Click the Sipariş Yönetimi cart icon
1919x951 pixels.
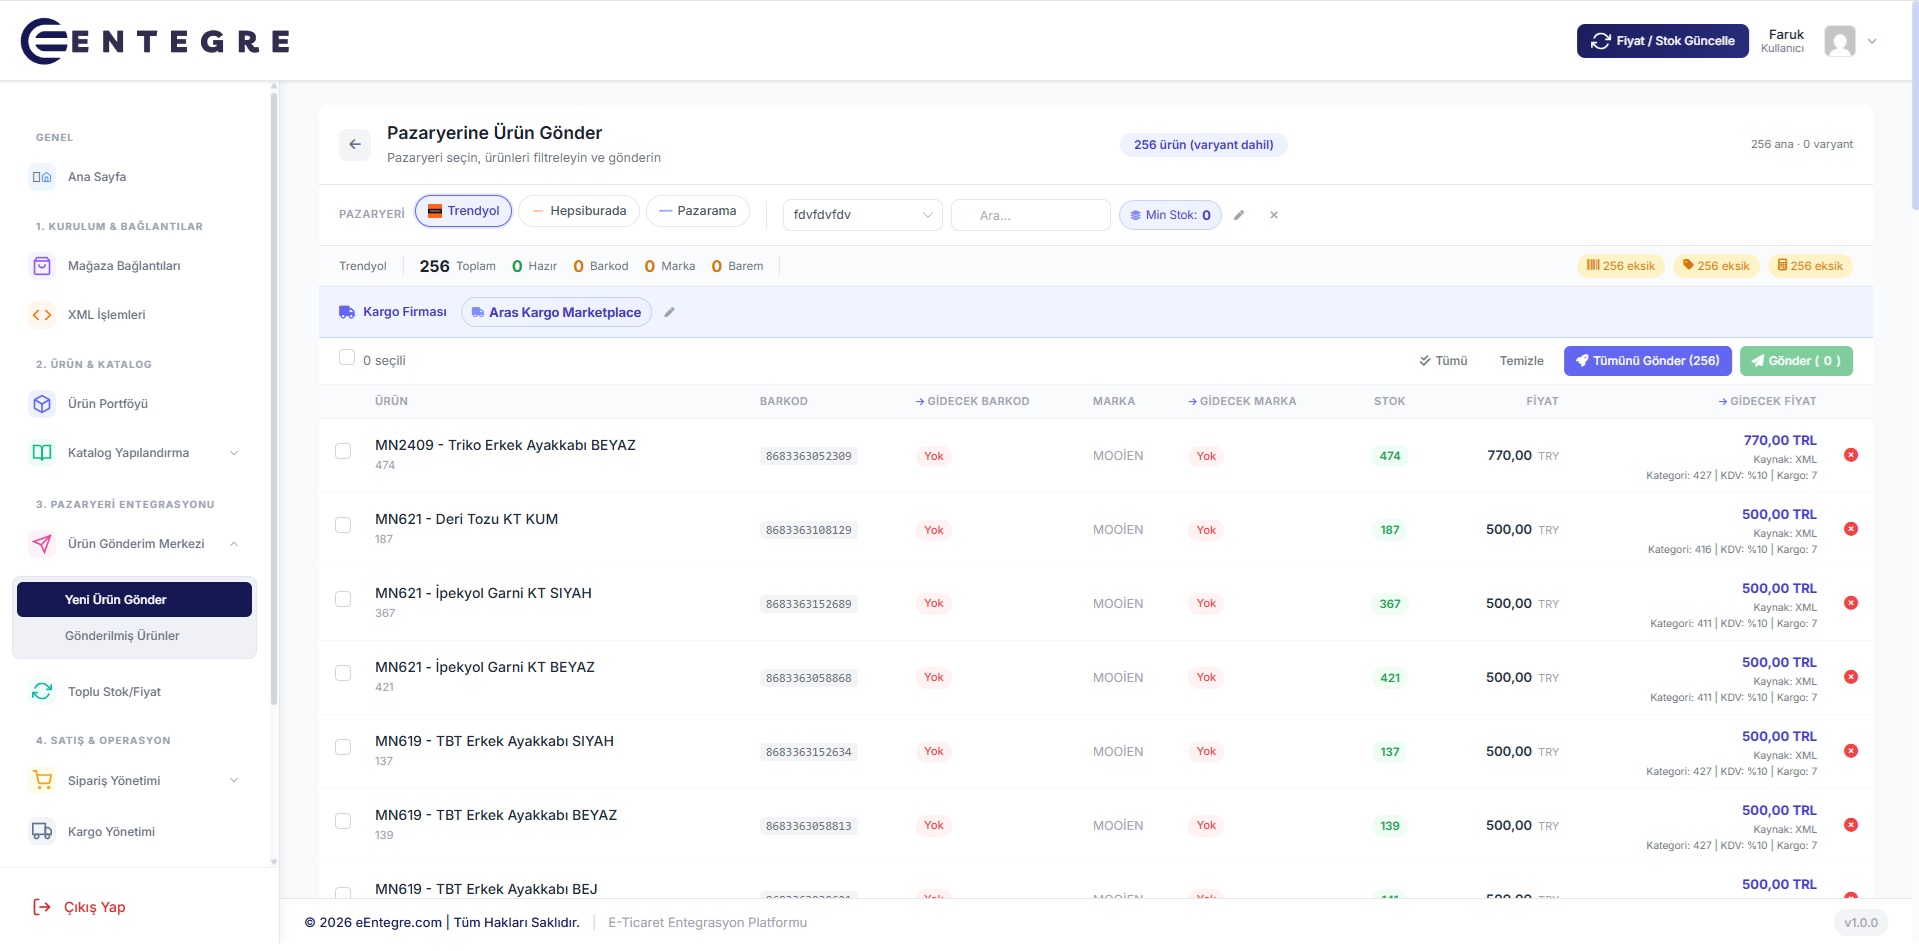click(42, 781)
